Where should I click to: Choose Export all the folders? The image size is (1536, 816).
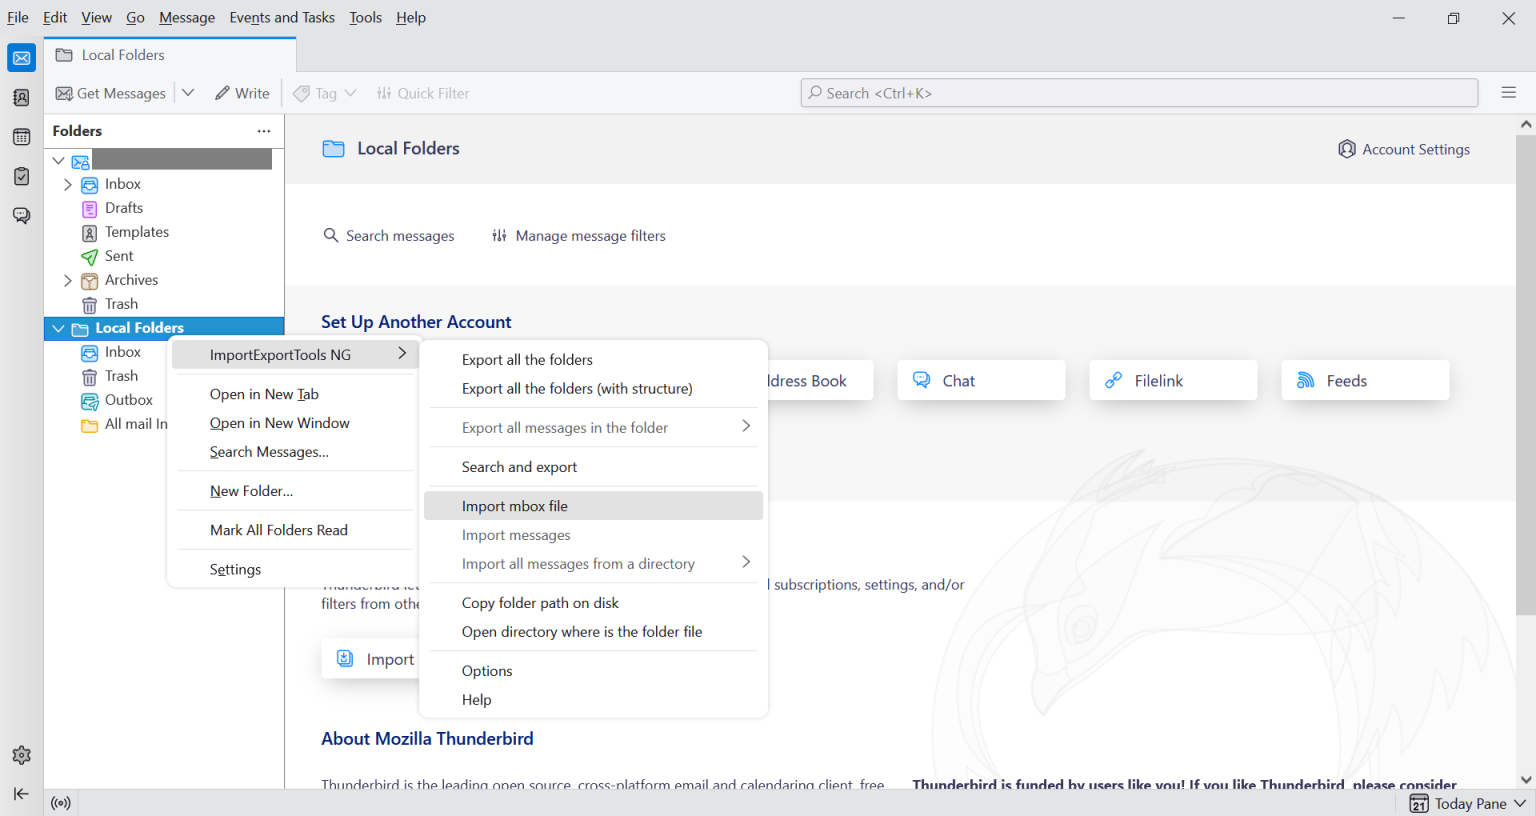coord(527,360)
